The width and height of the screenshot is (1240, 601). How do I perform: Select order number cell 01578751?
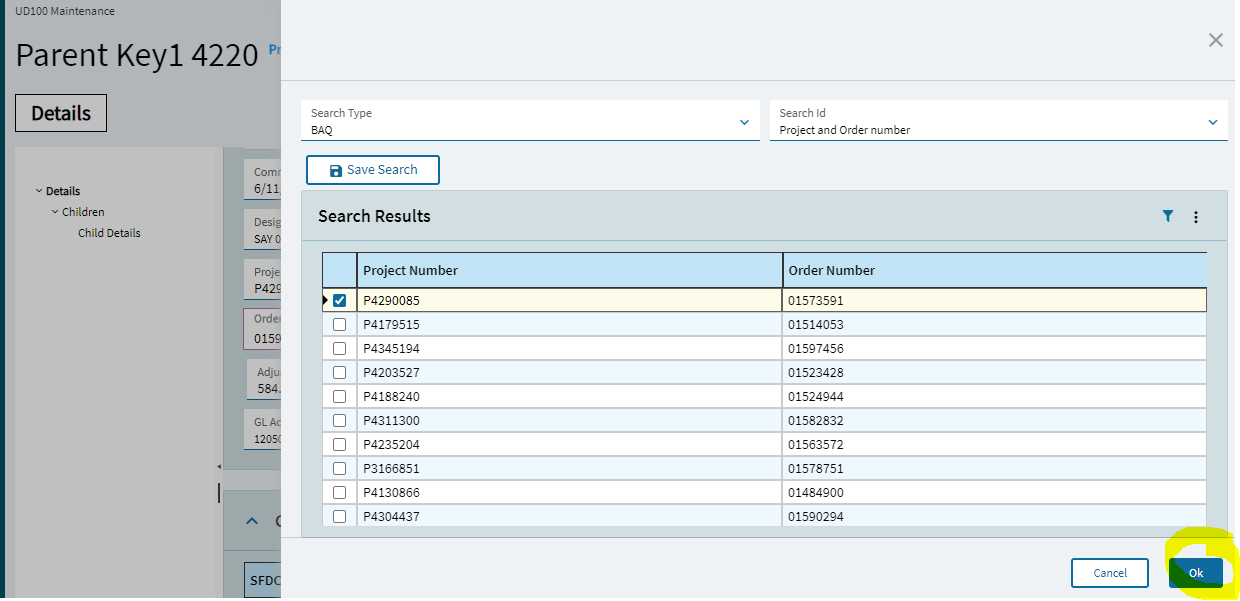[x=995, y=468]
